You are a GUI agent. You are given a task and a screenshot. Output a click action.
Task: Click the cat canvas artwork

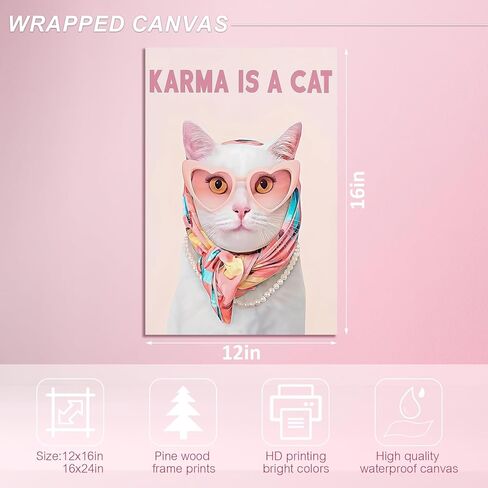coord(241,191)
